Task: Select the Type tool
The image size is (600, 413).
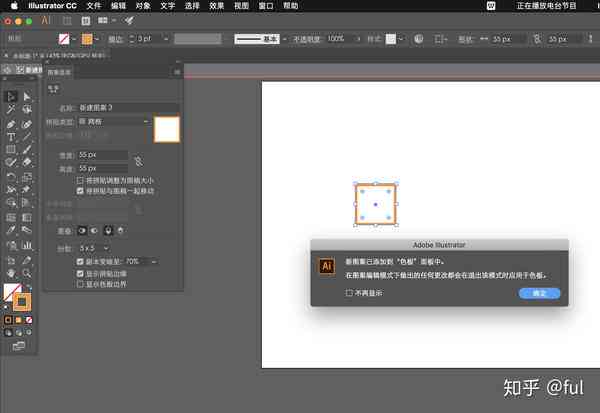Action: tap(11, 137)
